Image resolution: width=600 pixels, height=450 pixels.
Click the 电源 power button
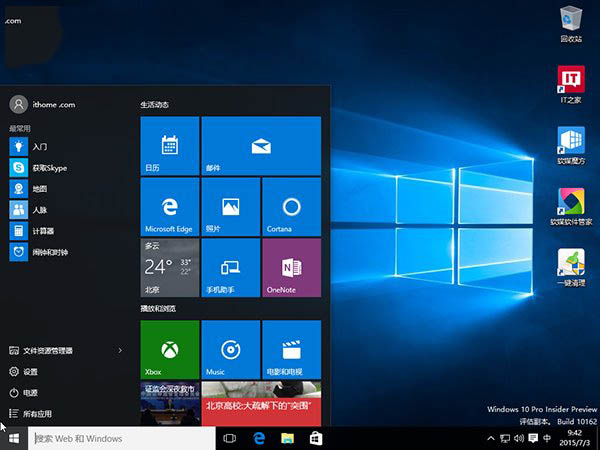[x=30, y=393]
